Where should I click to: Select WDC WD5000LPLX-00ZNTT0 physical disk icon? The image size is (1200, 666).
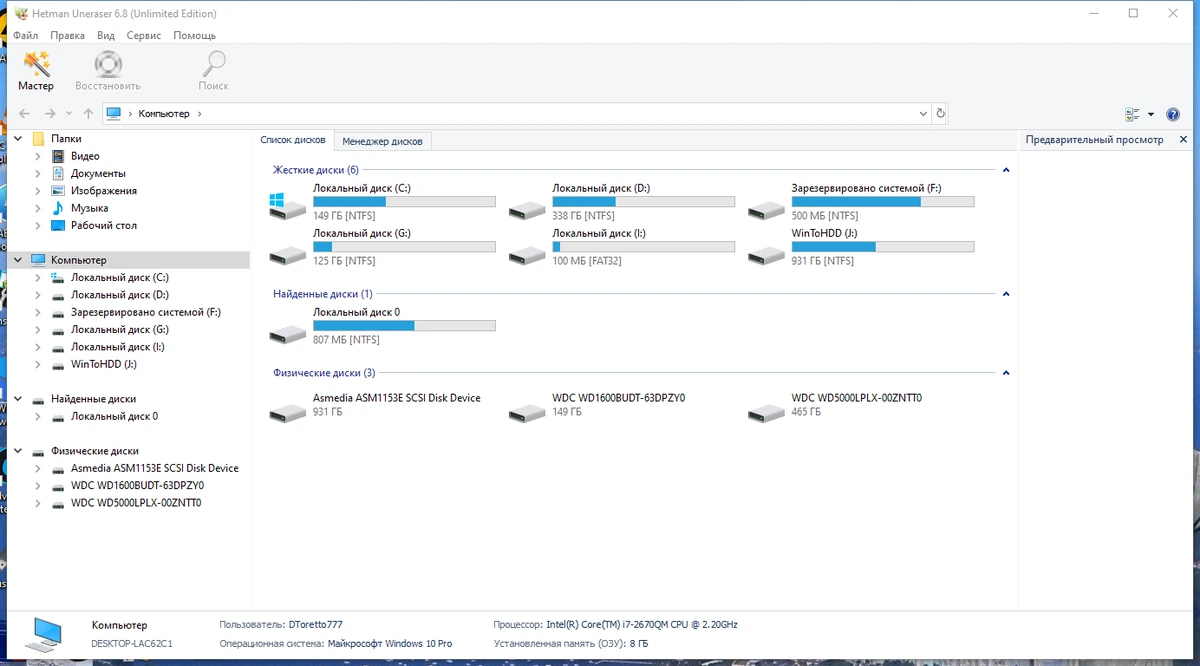click(x=767, y=411)
